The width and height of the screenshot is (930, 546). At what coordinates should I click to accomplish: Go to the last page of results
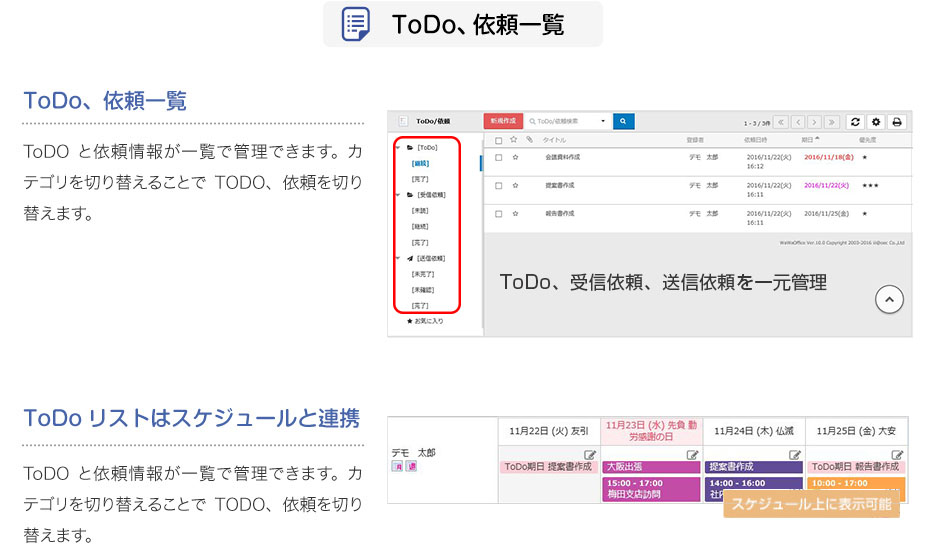(x=832, y=121)
